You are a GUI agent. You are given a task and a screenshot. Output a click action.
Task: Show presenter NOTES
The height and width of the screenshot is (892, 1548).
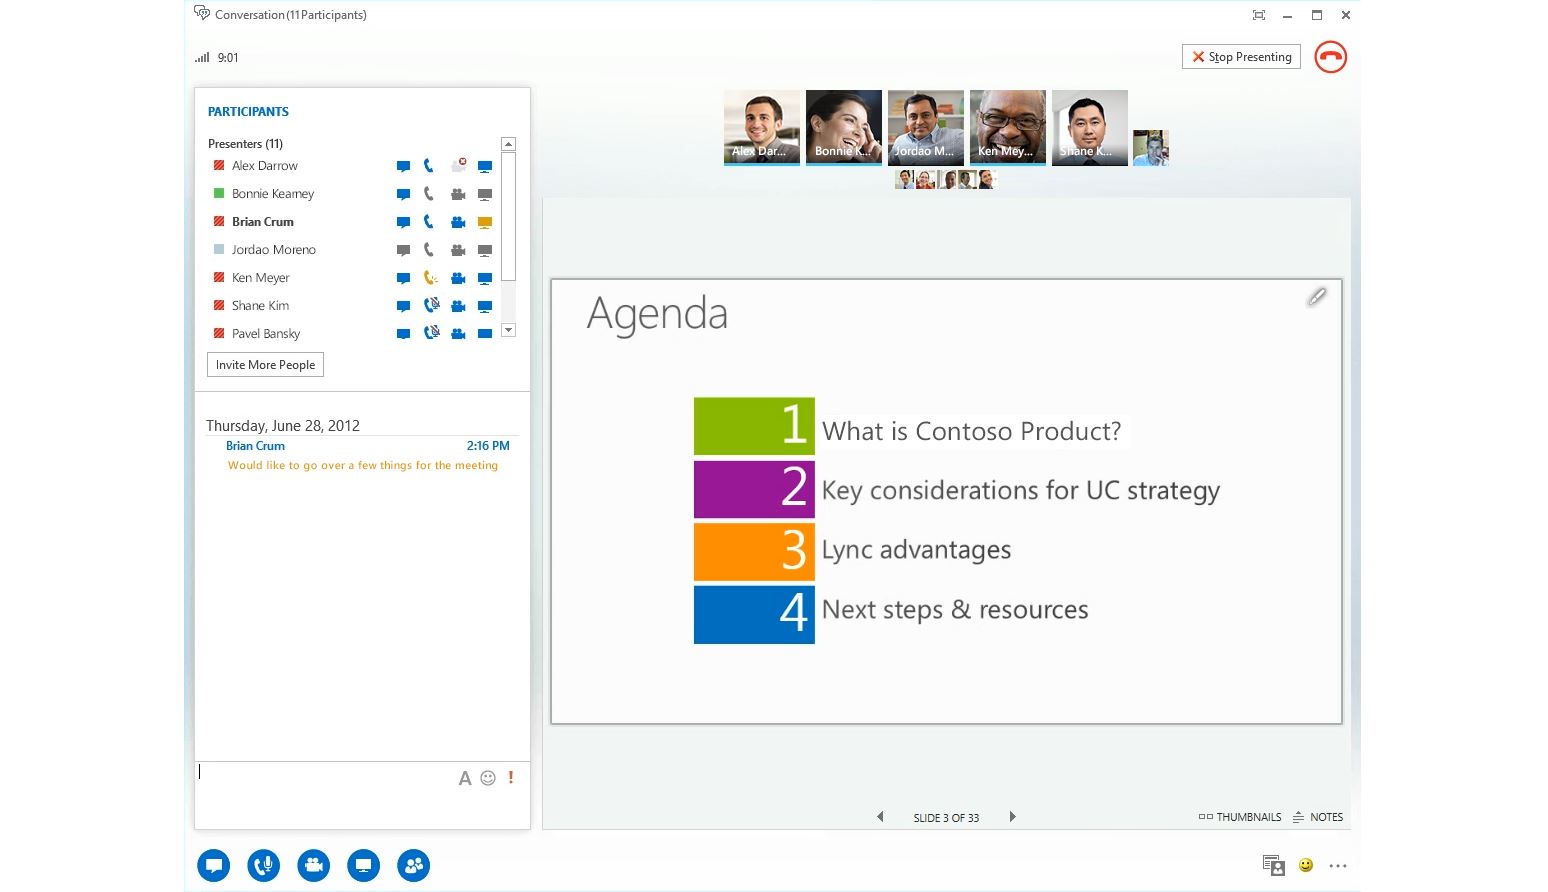point(1318,817)
